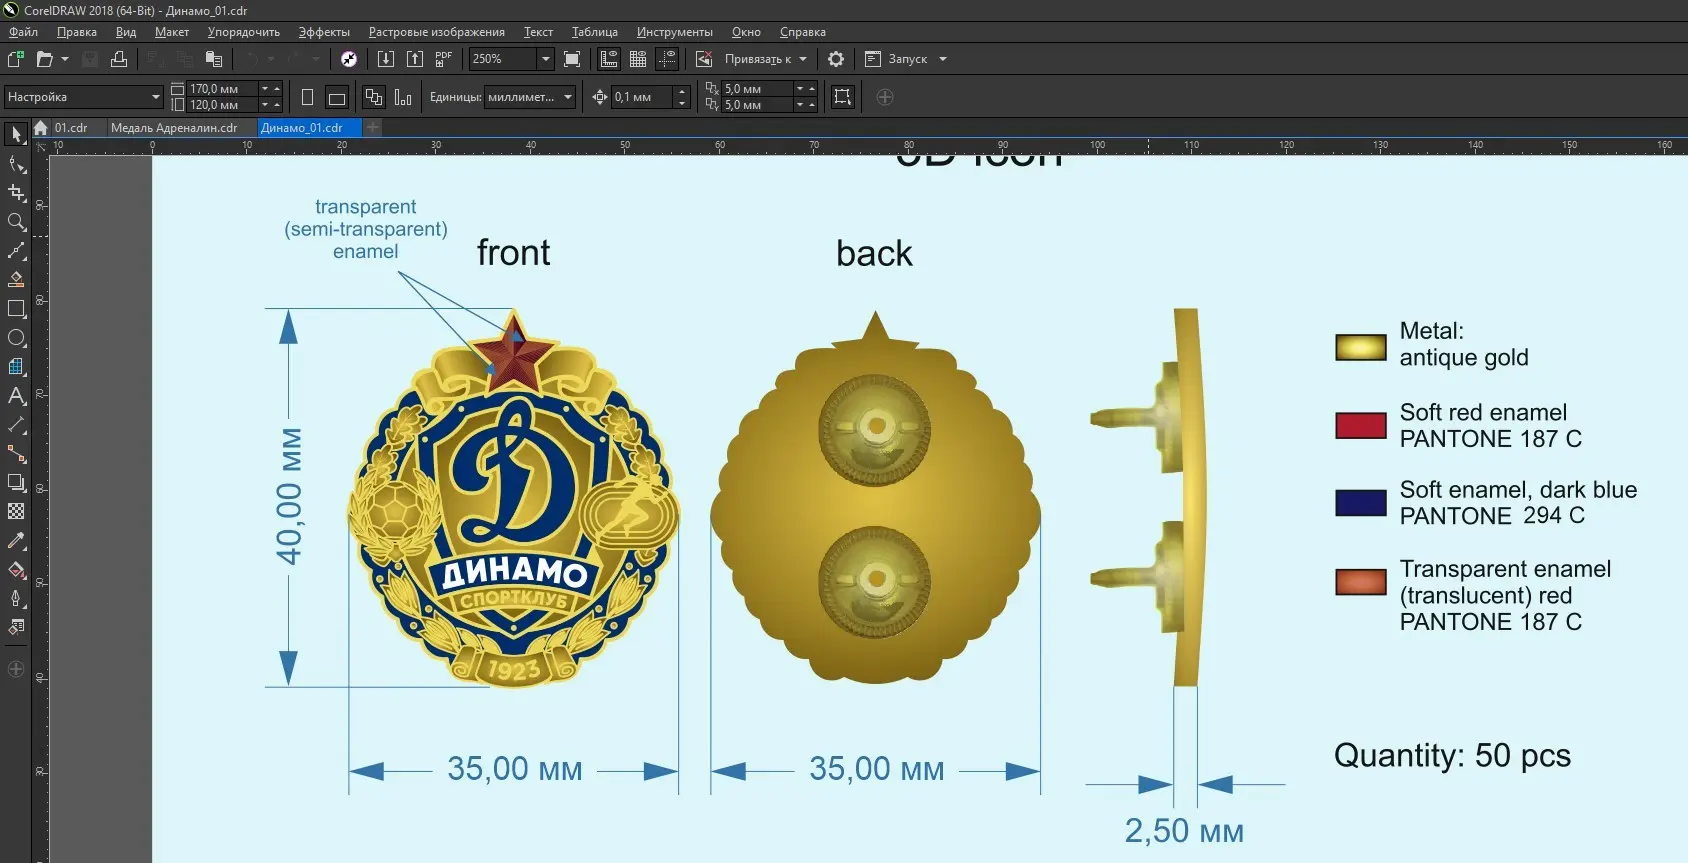Increase the nudge distance with the up arrow

click(x=683, y=92)
